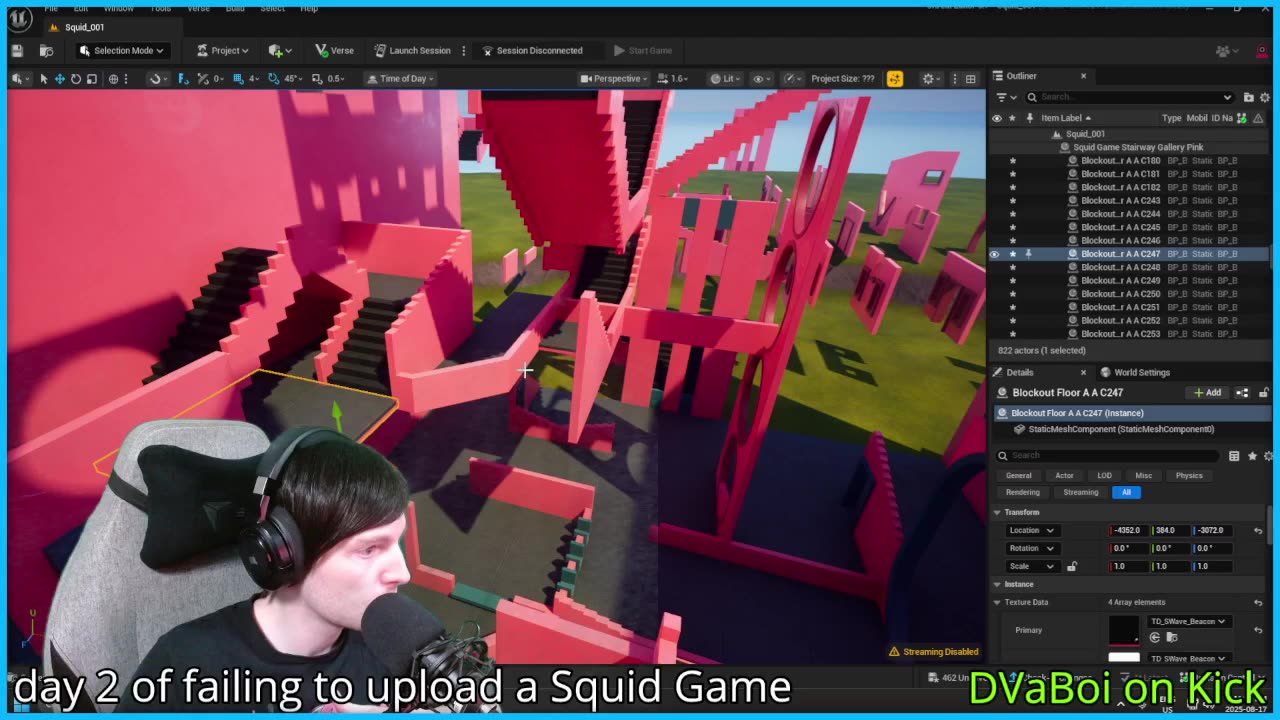Toggle world/local coordinate space globe icon
Image resolution: width=1280 pixels, height=720 pixels.
[x=113, y=78]
